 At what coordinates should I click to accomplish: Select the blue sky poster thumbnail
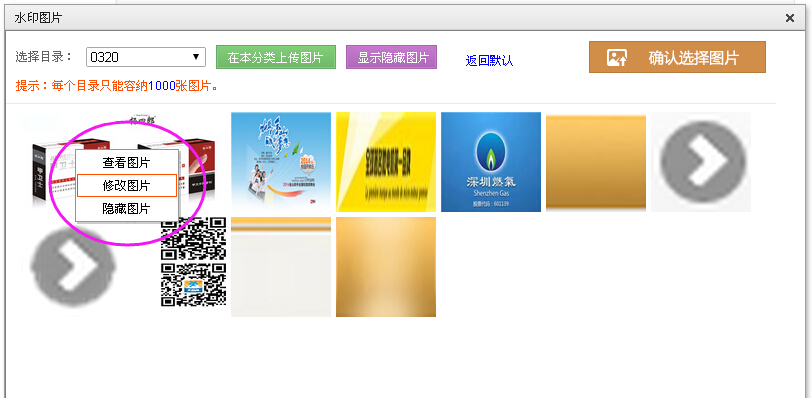(281, 162)
